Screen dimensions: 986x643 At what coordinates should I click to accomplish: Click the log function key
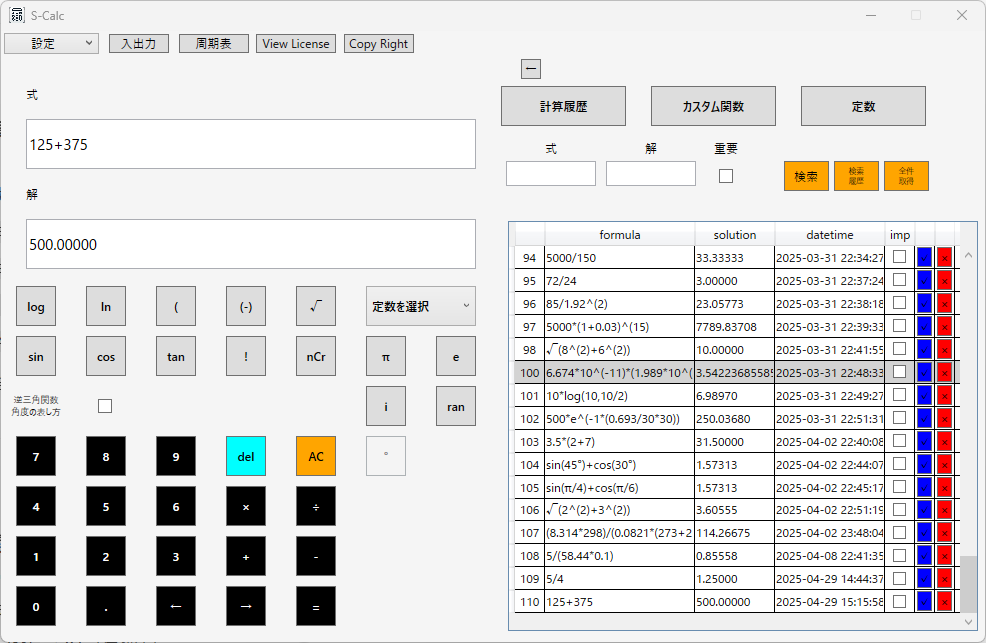pyautogui.click(x=36, y=306)
